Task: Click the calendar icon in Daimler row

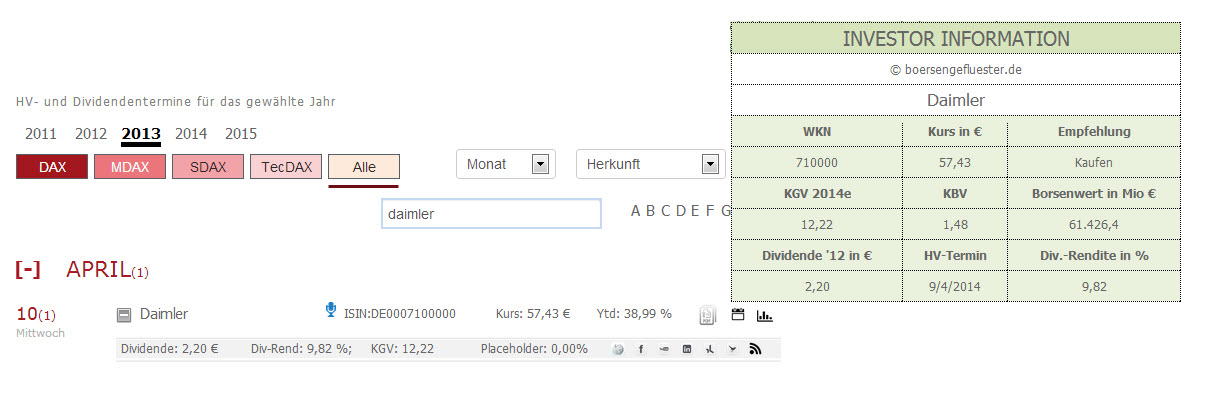Action: point(738,314)
